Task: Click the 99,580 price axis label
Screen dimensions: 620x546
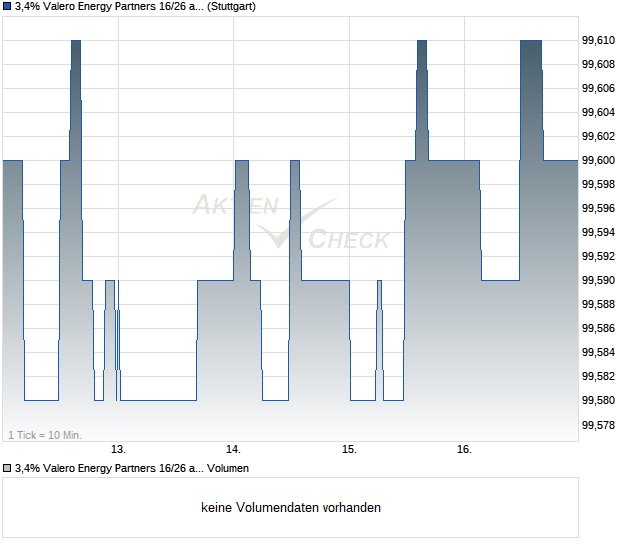Action: (598, 400)
